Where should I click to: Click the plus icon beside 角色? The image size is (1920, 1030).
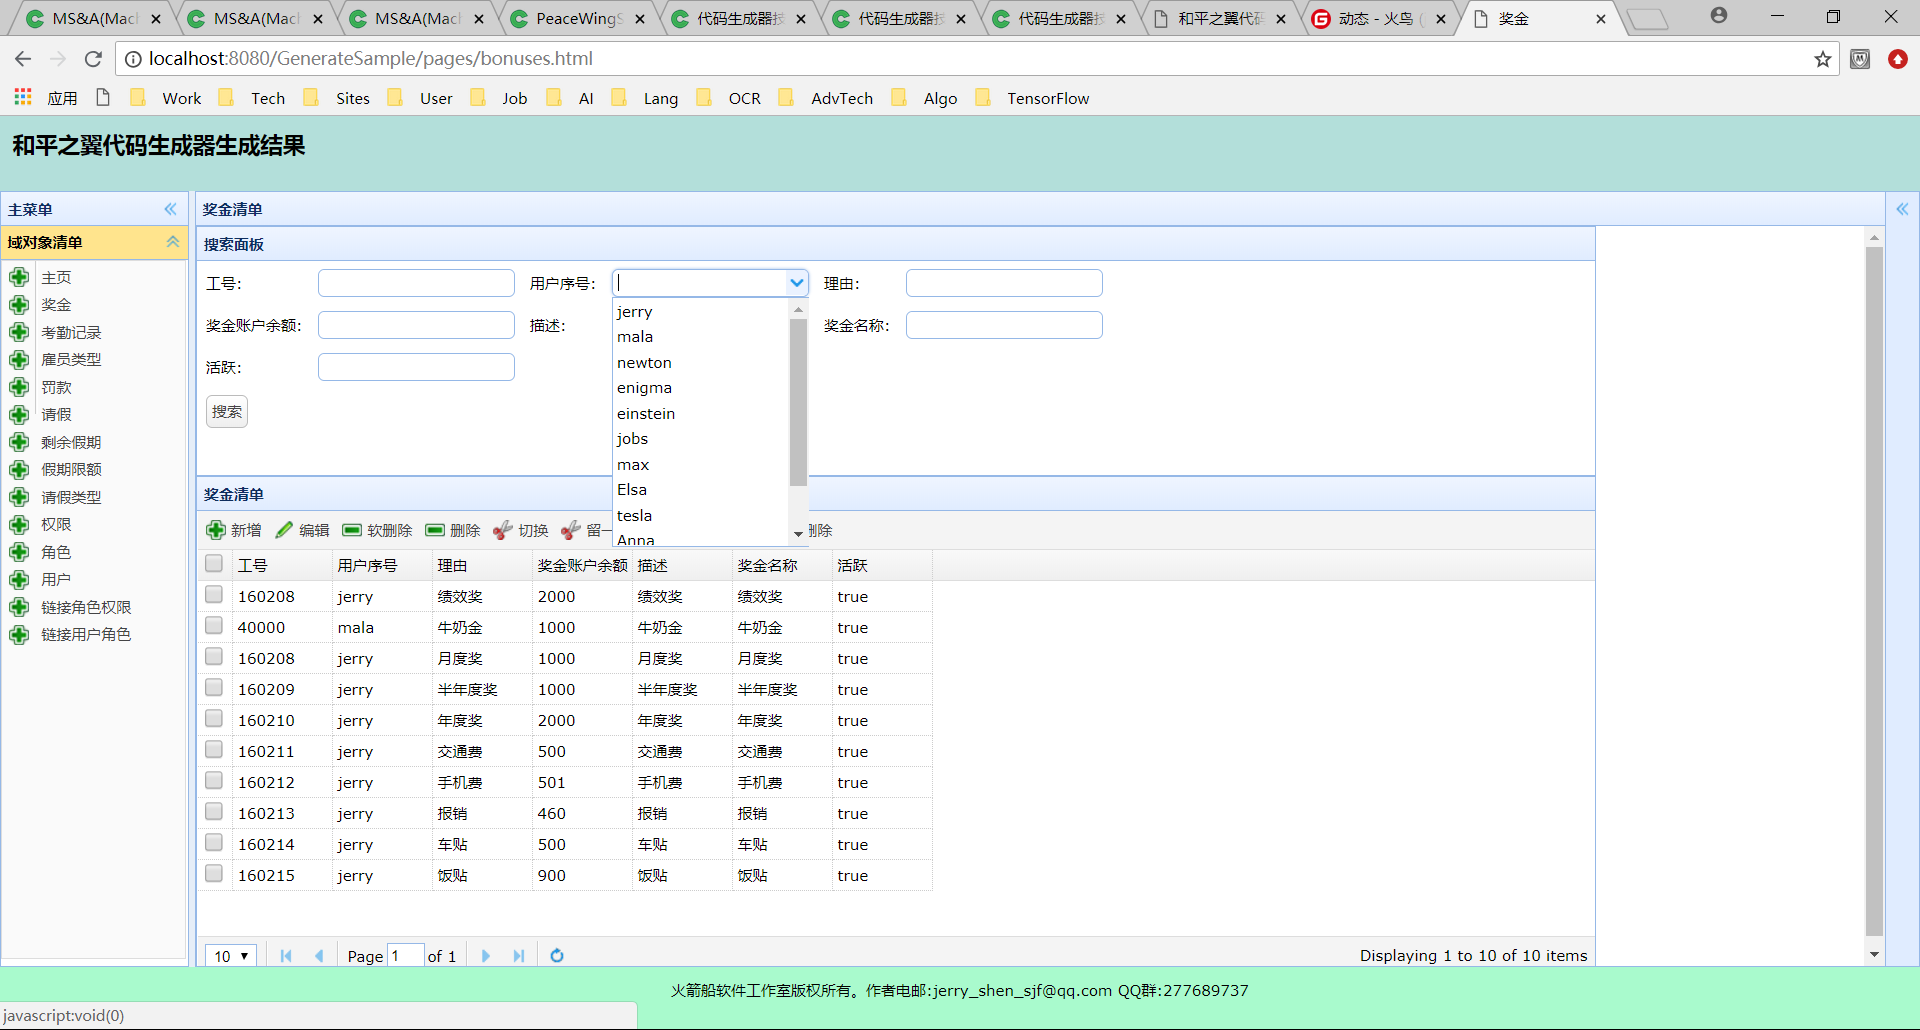19,552
